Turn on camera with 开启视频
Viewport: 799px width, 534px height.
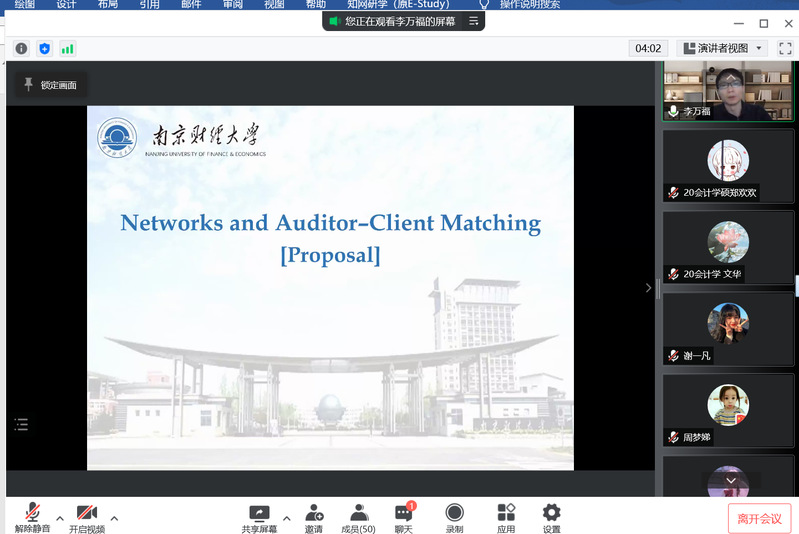coord(86,514)
